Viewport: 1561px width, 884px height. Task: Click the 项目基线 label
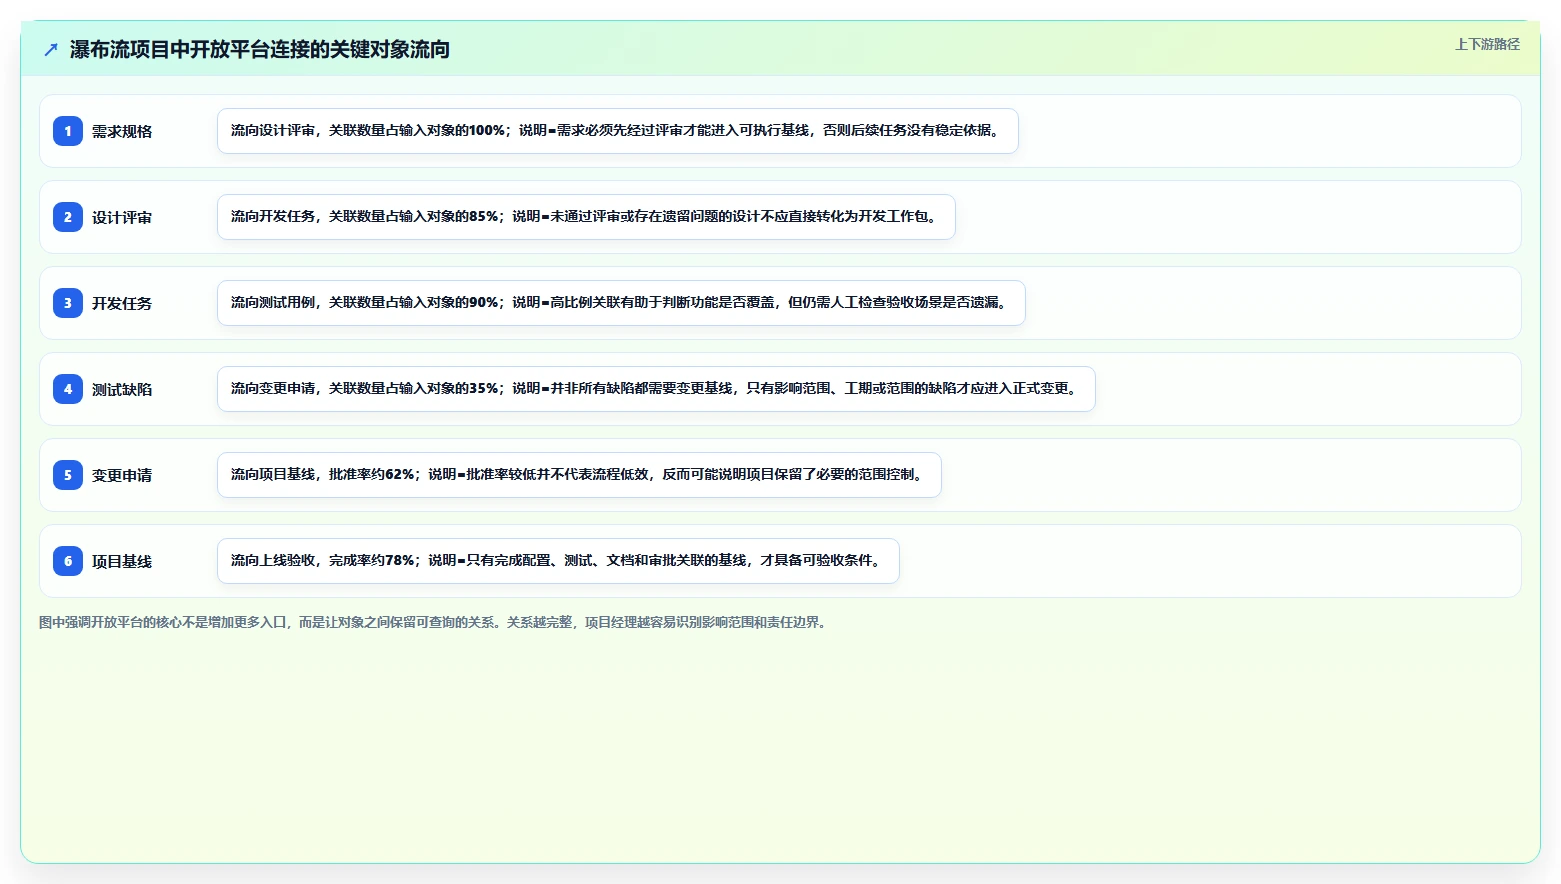pyautogui.click(x=122, y=562)
